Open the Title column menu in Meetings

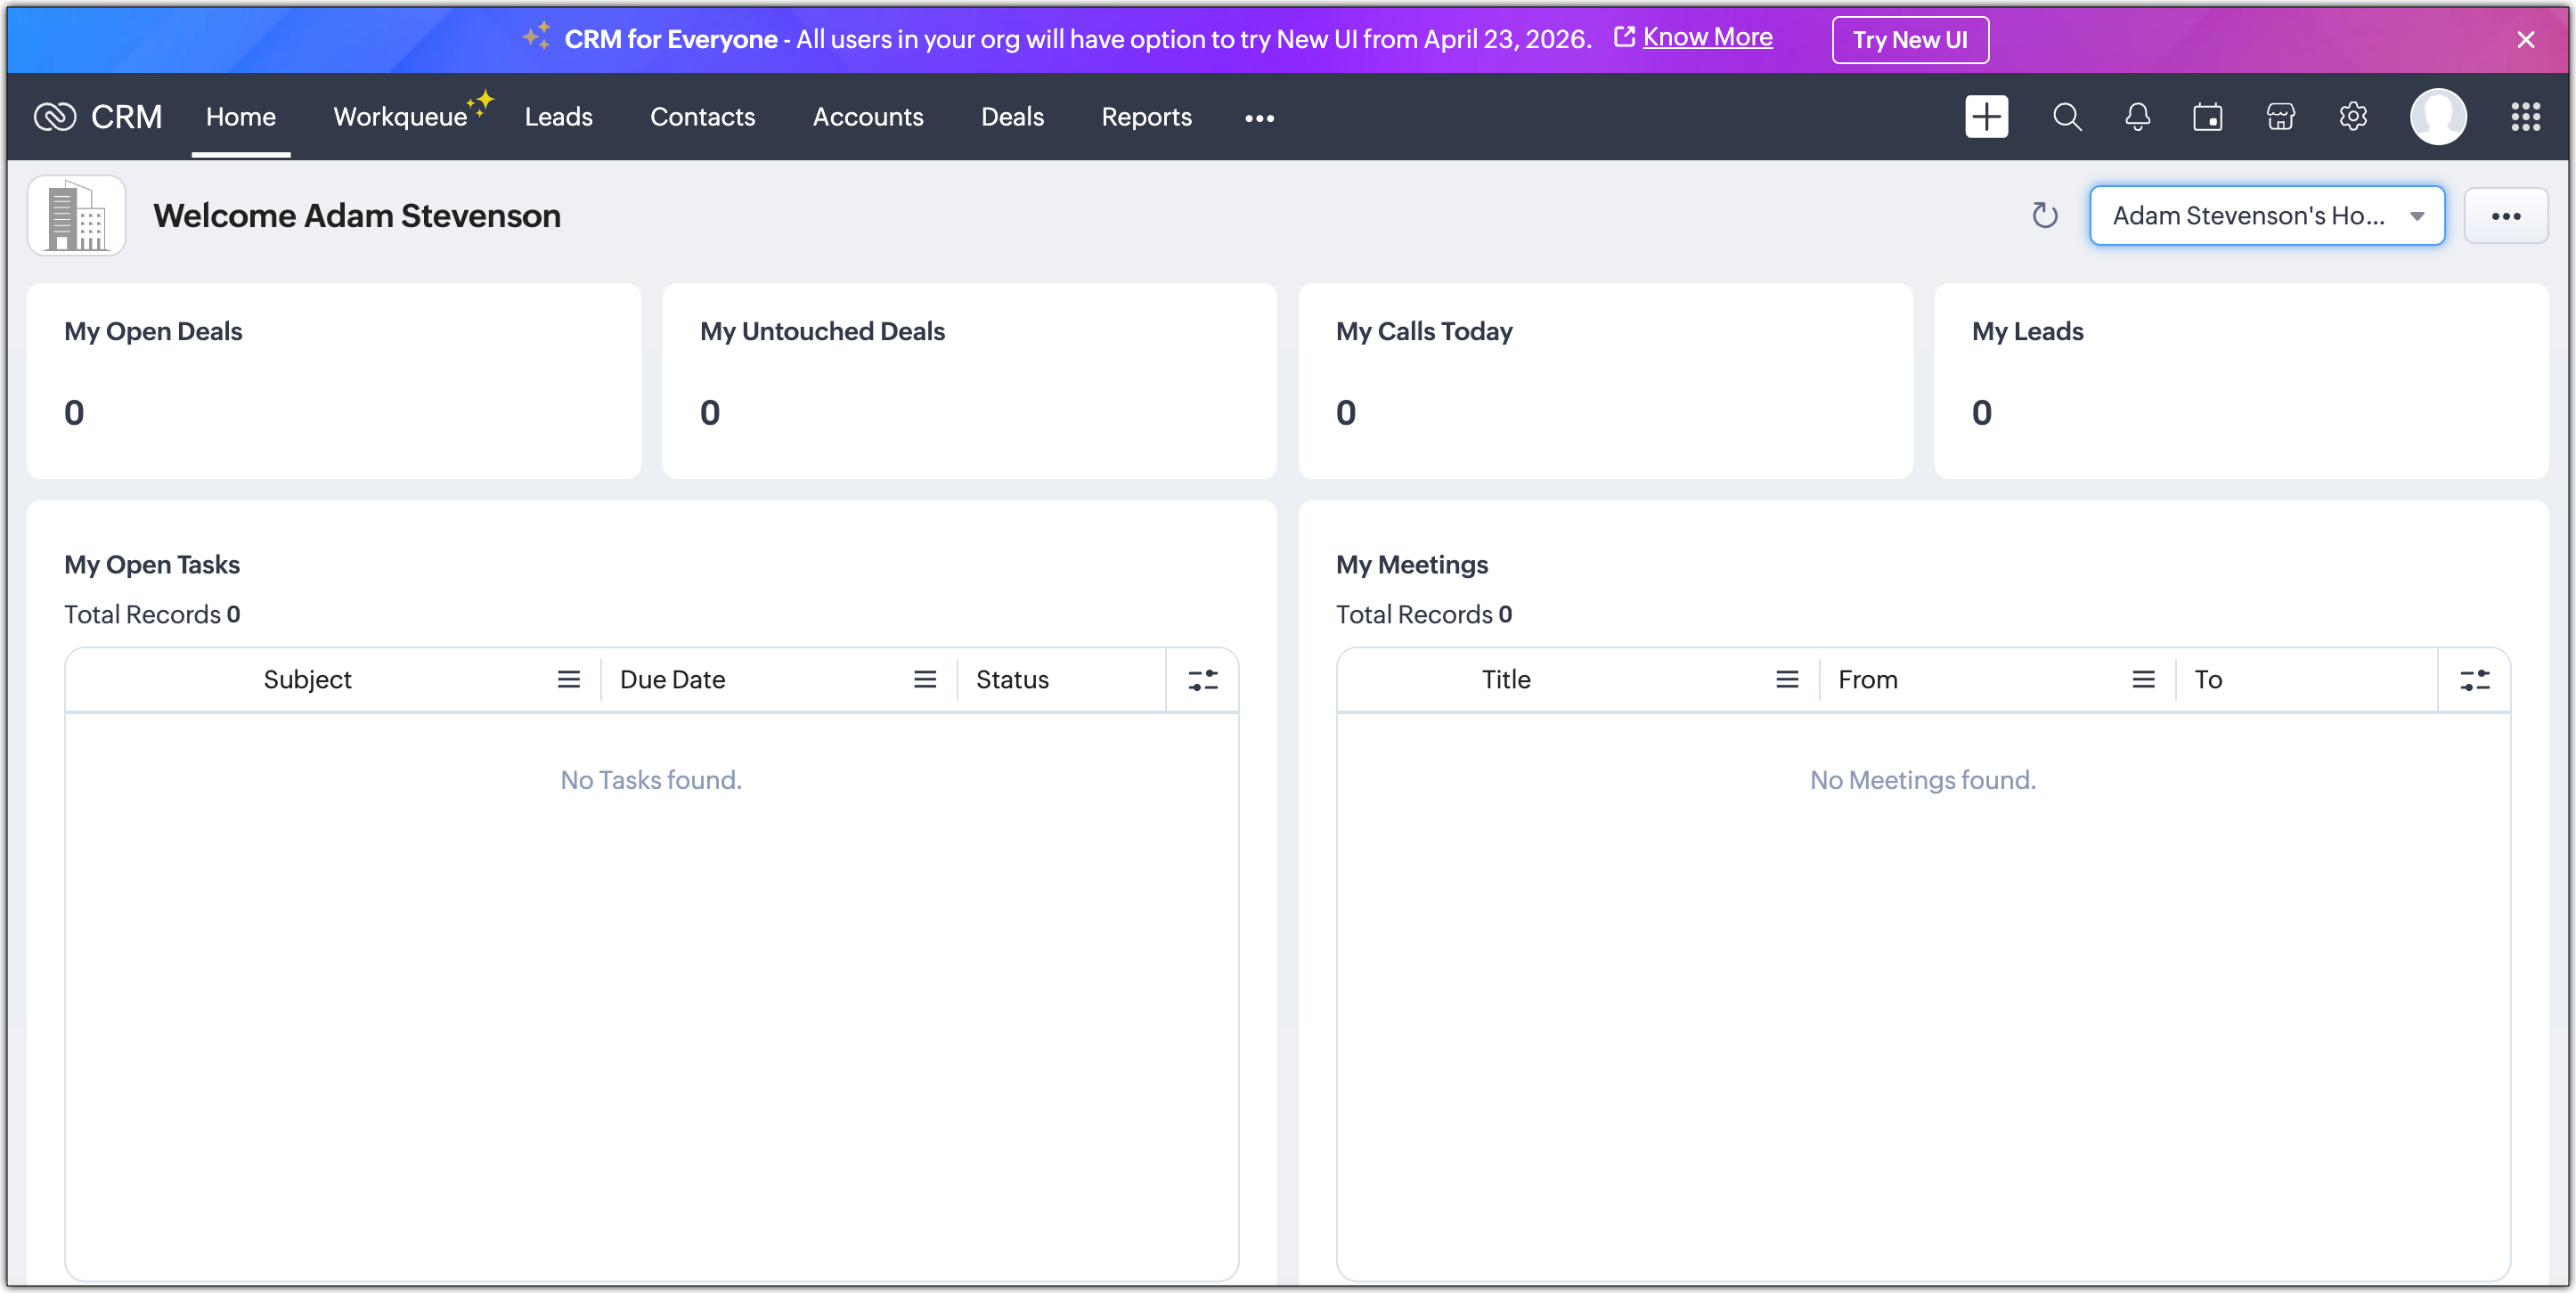(1786, 680)
